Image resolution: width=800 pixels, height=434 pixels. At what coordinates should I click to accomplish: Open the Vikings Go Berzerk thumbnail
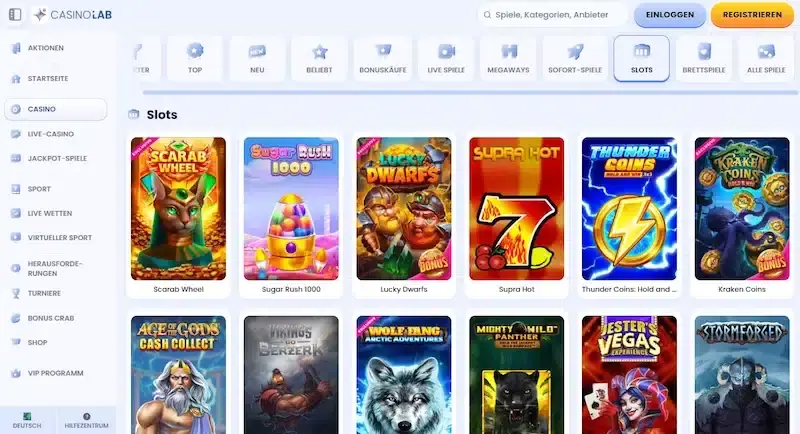291,375
